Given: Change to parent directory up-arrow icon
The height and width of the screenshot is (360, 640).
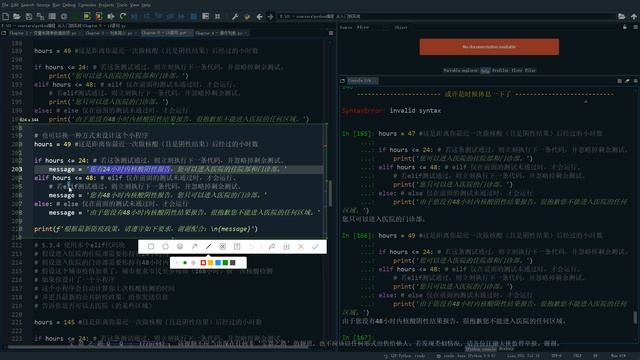Looking at the screenshot, I should click(633, 16).
